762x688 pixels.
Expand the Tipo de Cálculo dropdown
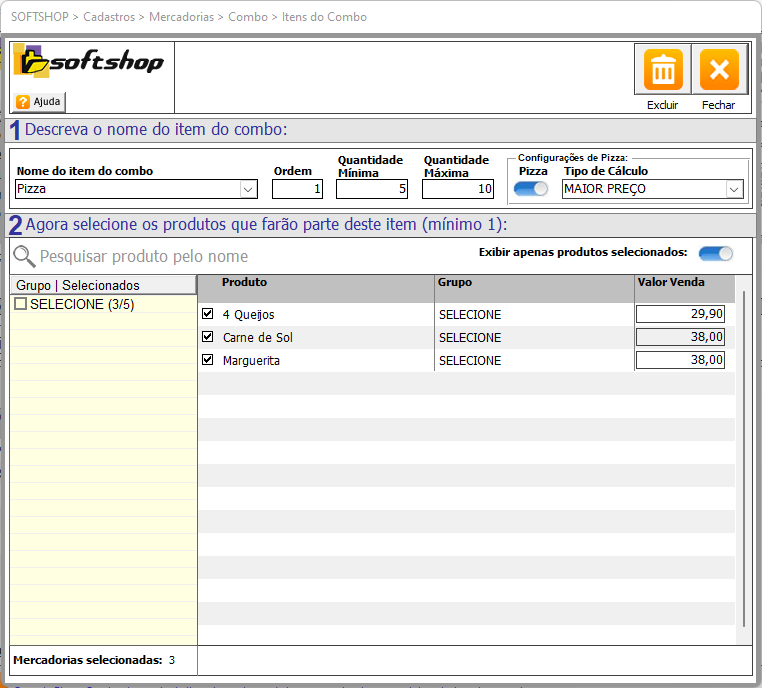[734, 189]
